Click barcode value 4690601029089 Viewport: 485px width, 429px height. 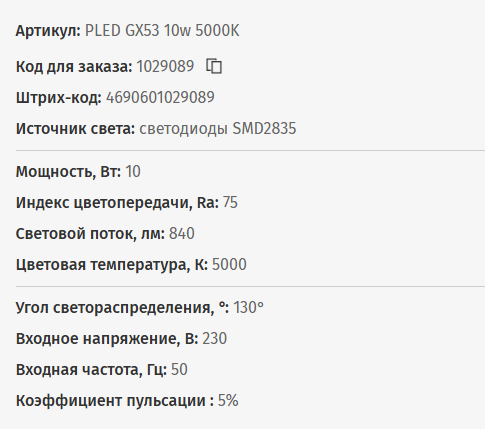coord(160,97)
